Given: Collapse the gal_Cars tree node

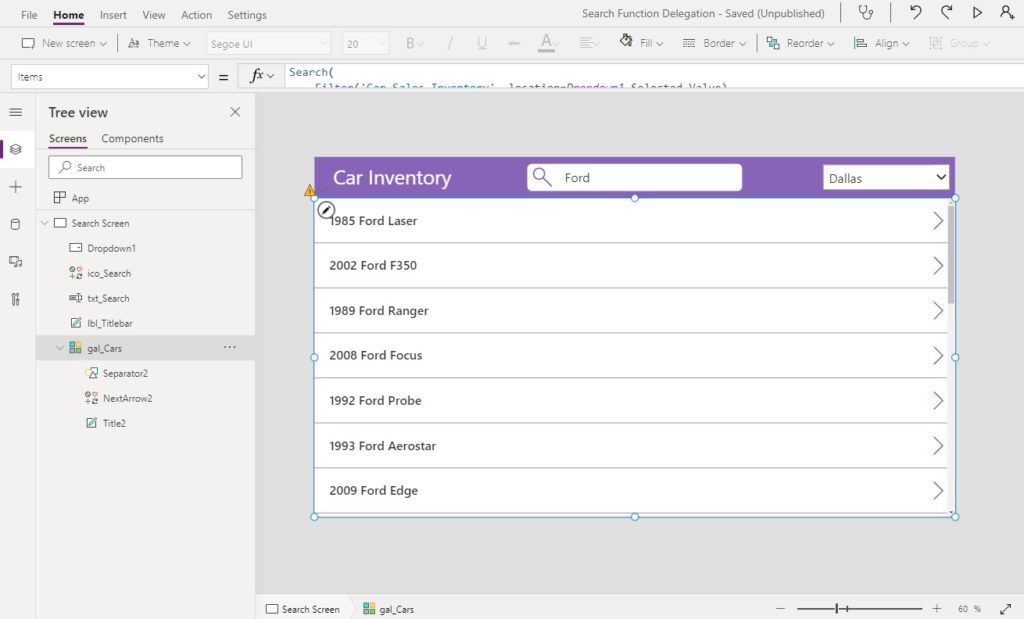Looking at the screenshot, I should 60,348.
